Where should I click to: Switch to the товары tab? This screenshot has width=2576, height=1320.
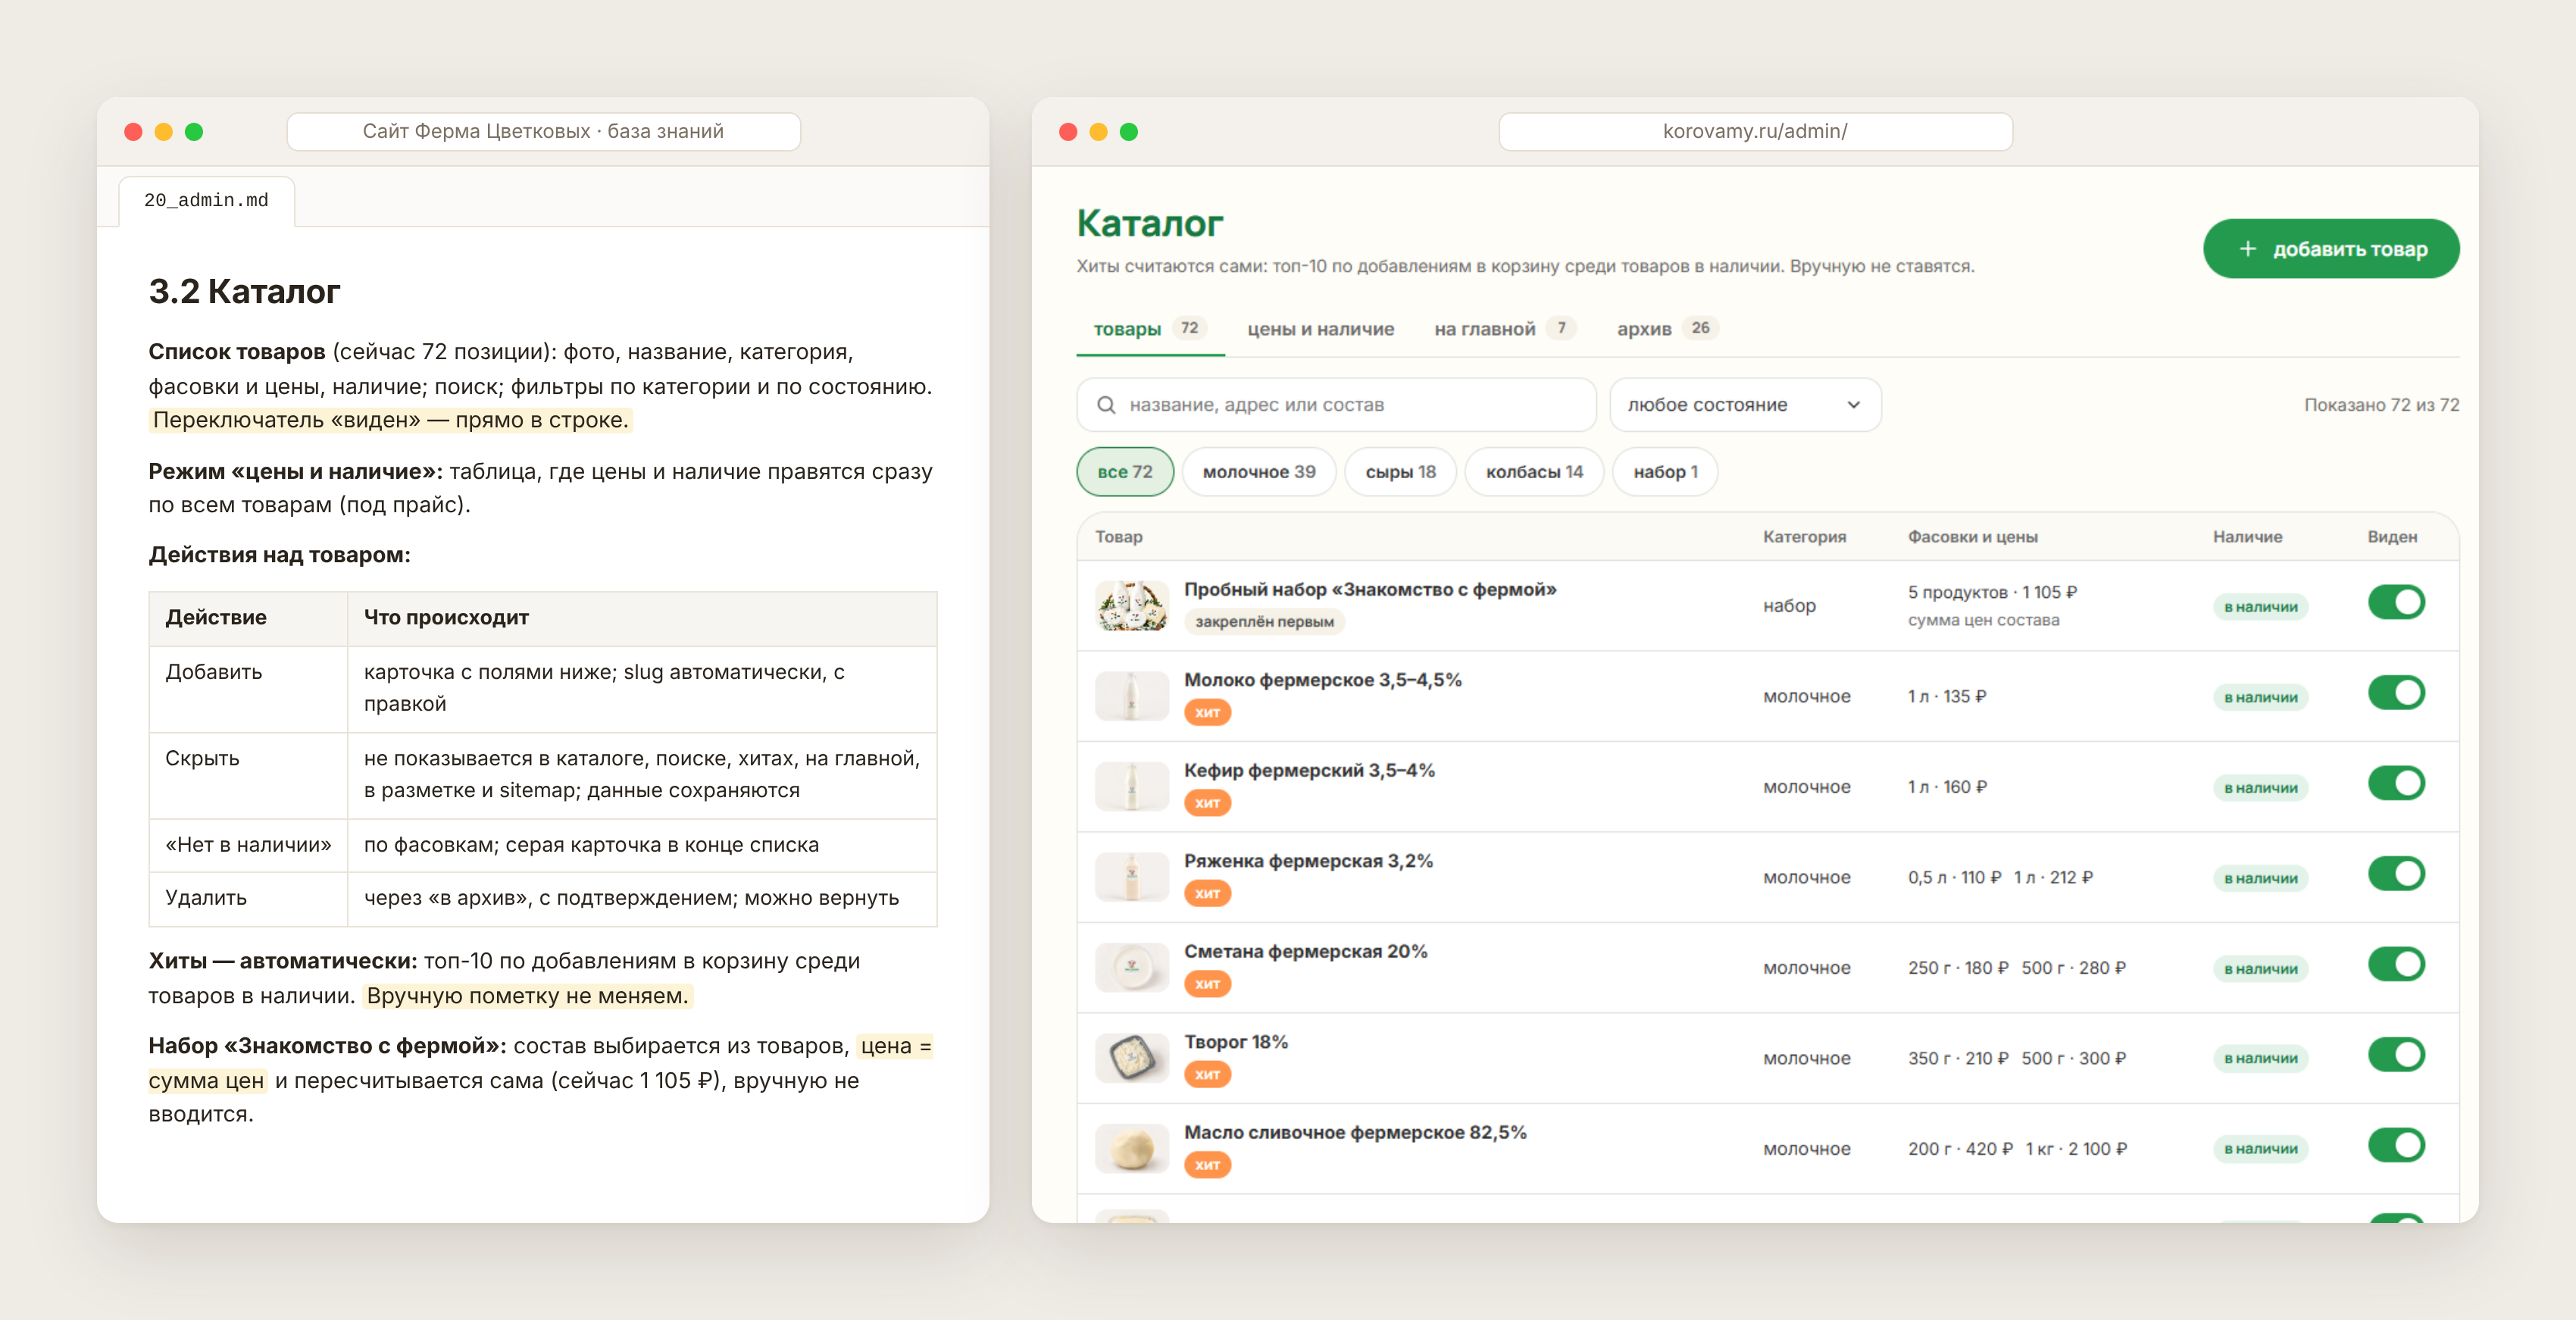(1150, 329)
